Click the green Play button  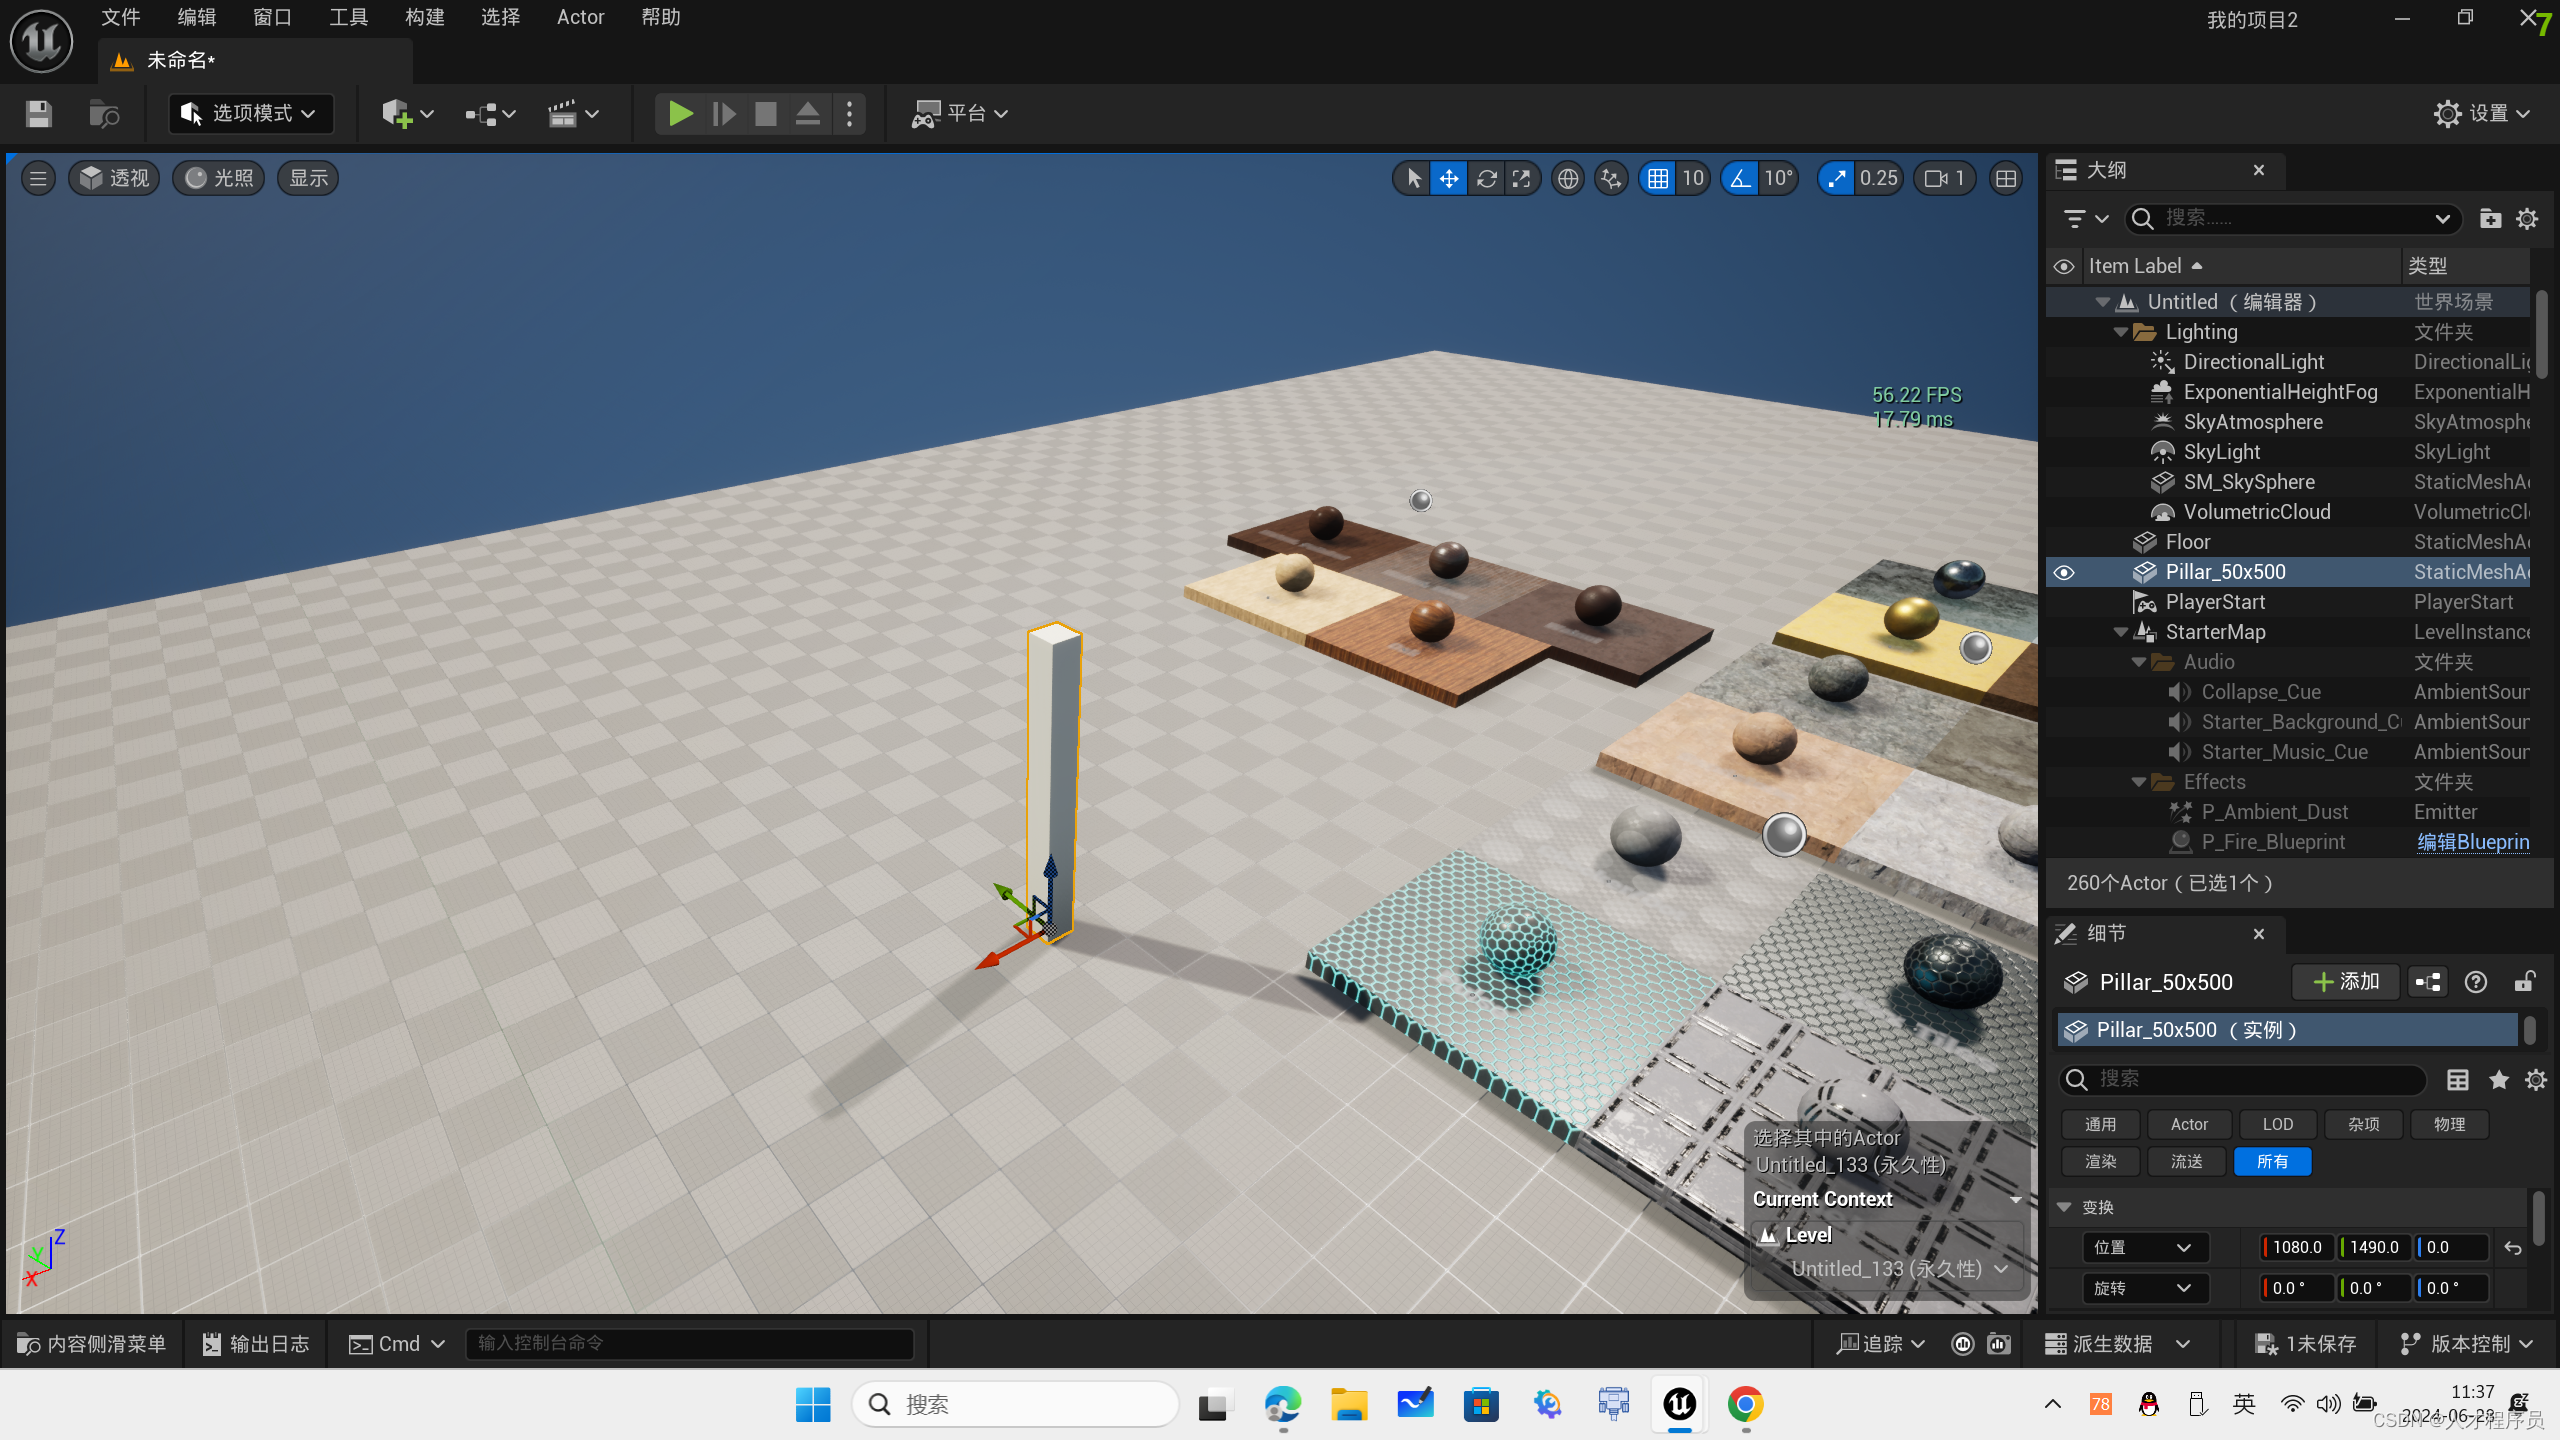click(680, 113)
